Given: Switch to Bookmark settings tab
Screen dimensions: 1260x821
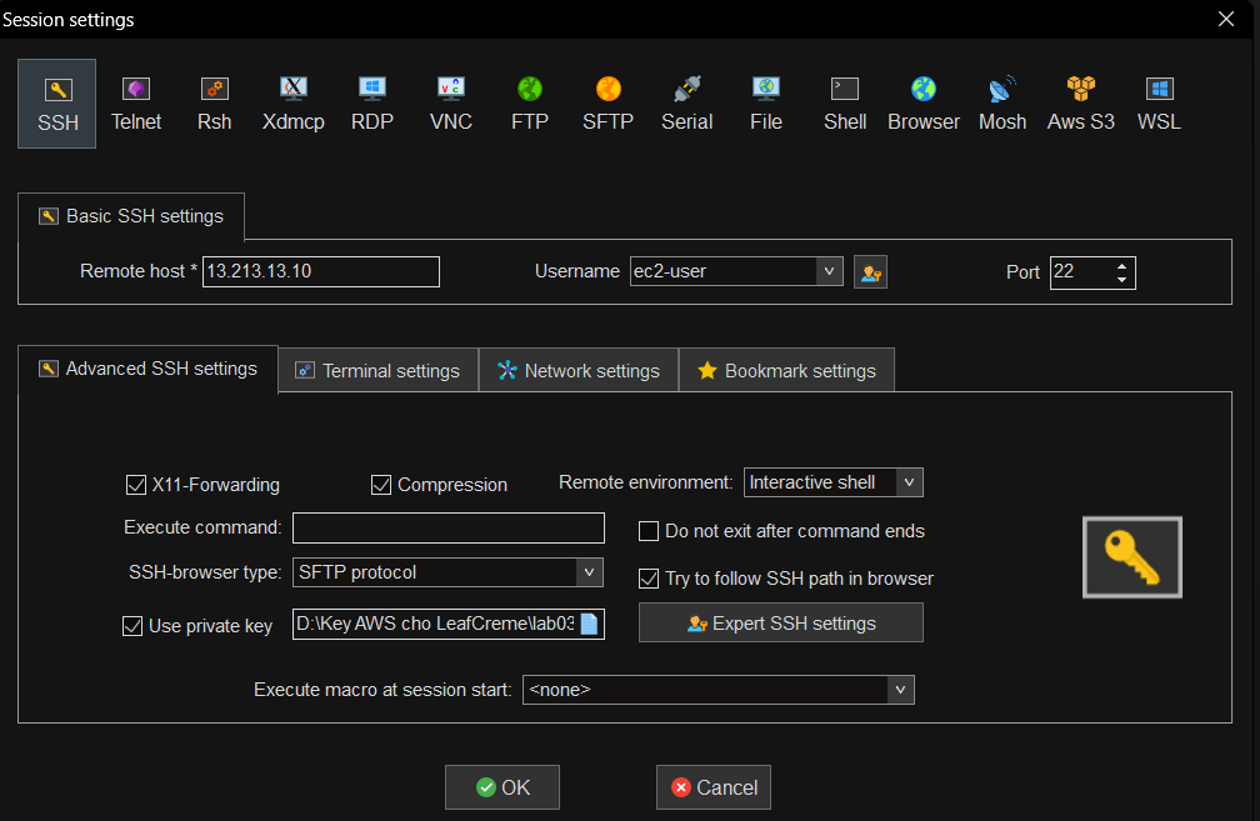Looking at the screenshot, I should [x=787, y=370].
